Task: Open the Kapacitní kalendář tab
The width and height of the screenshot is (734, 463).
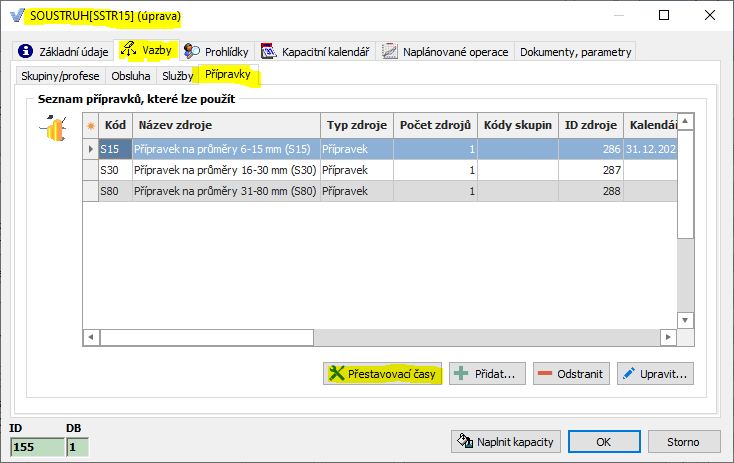Action: [315, 51]
